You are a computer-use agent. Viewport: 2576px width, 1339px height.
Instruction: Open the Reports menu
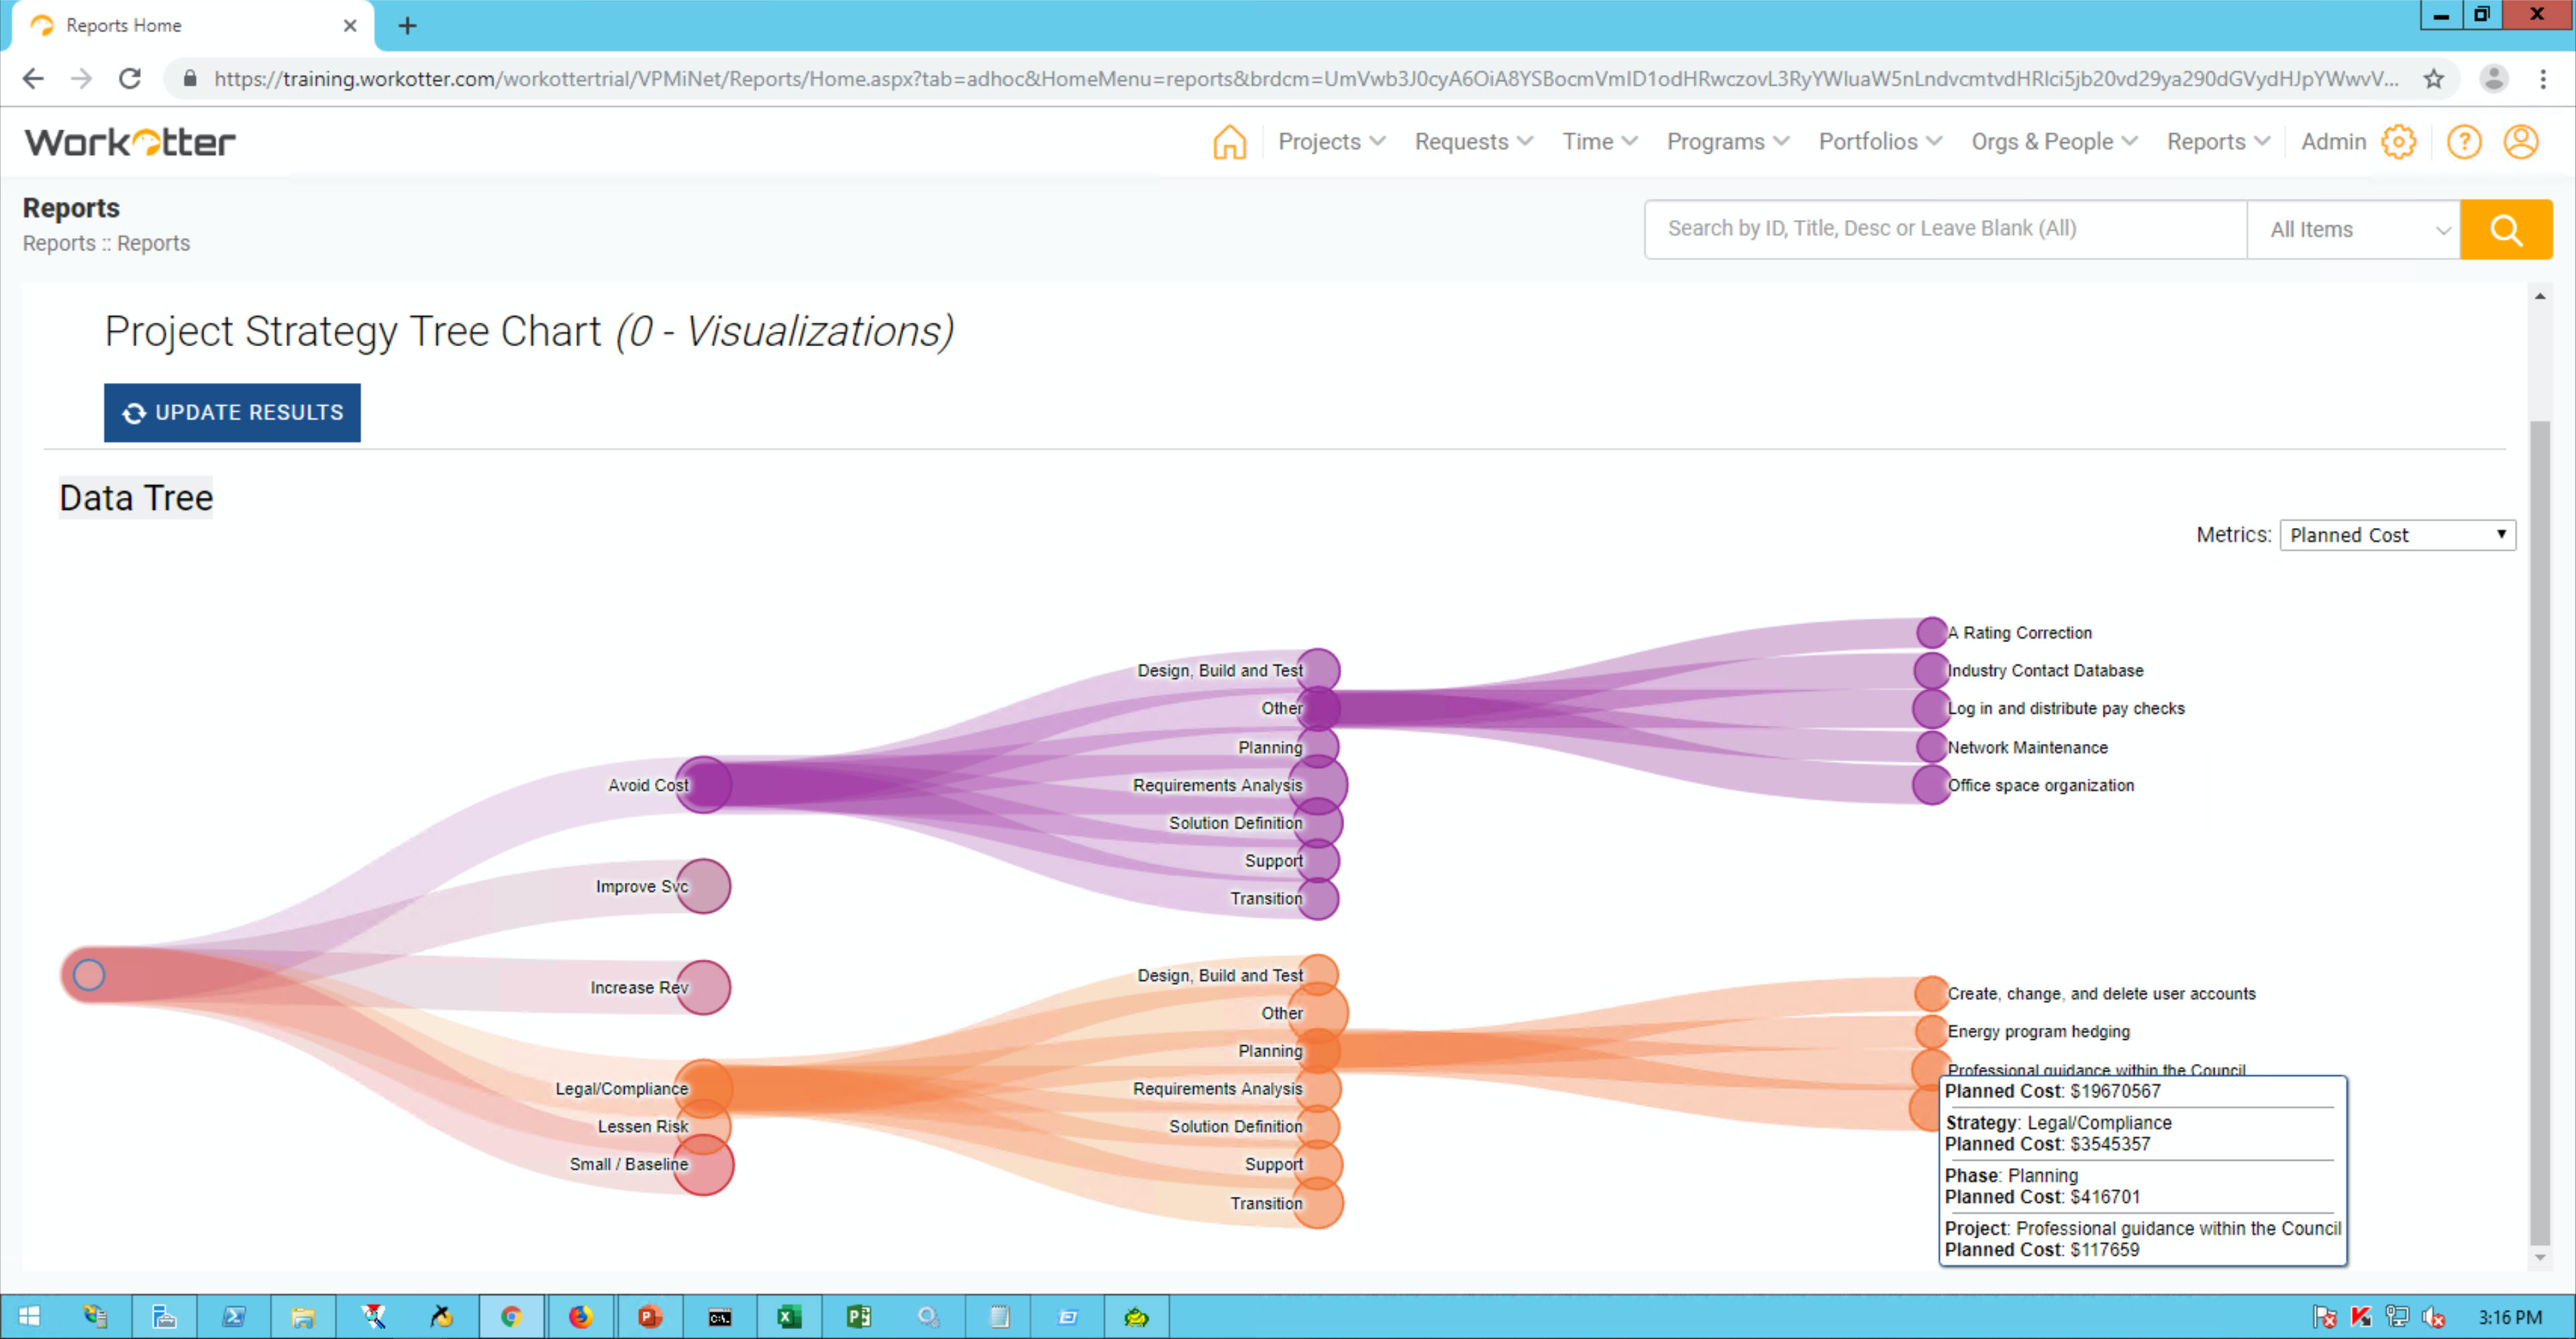(2217, 142)
